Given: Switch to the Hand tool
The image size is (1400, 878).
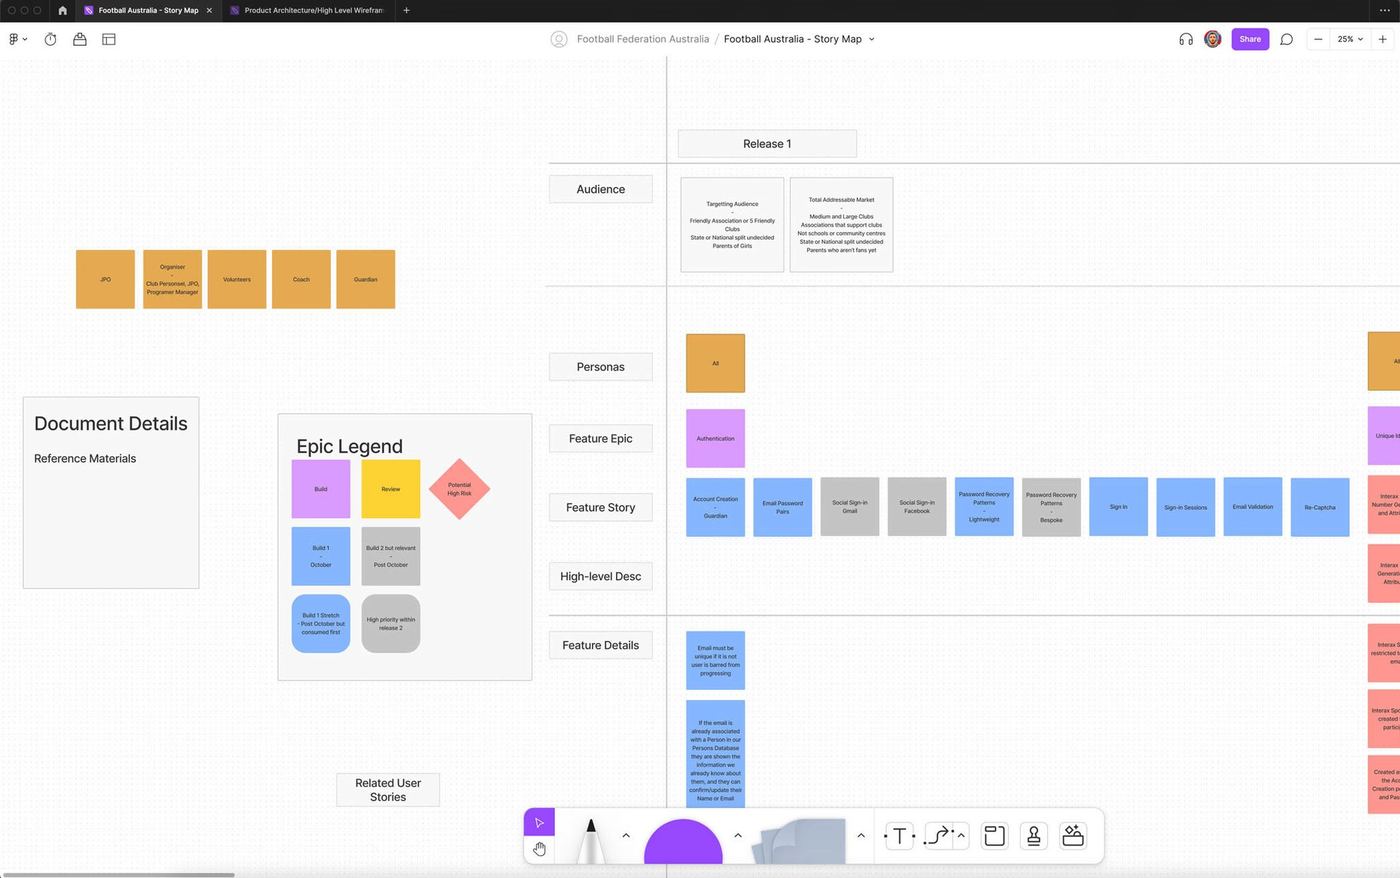Looking at the screenshot, I should [x=539, y=849].
